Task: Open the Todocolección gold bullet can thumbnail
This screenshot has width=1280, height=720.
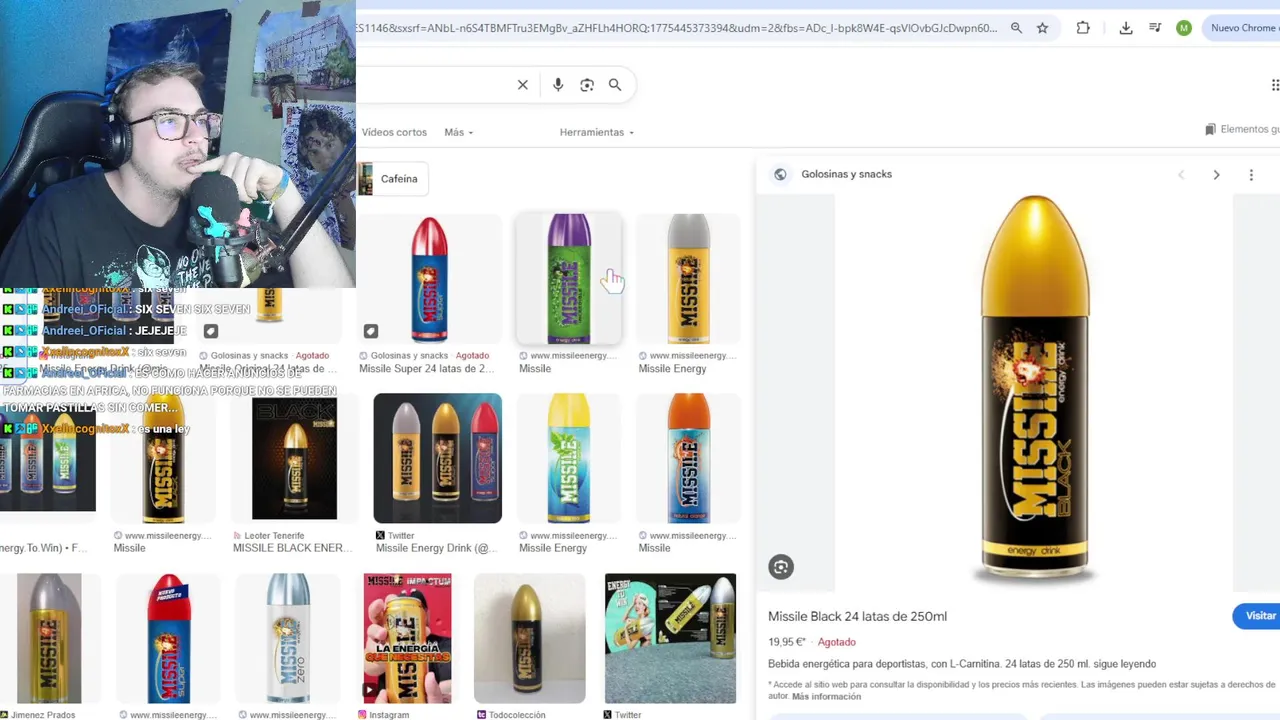Action: (x=529, y=638)
